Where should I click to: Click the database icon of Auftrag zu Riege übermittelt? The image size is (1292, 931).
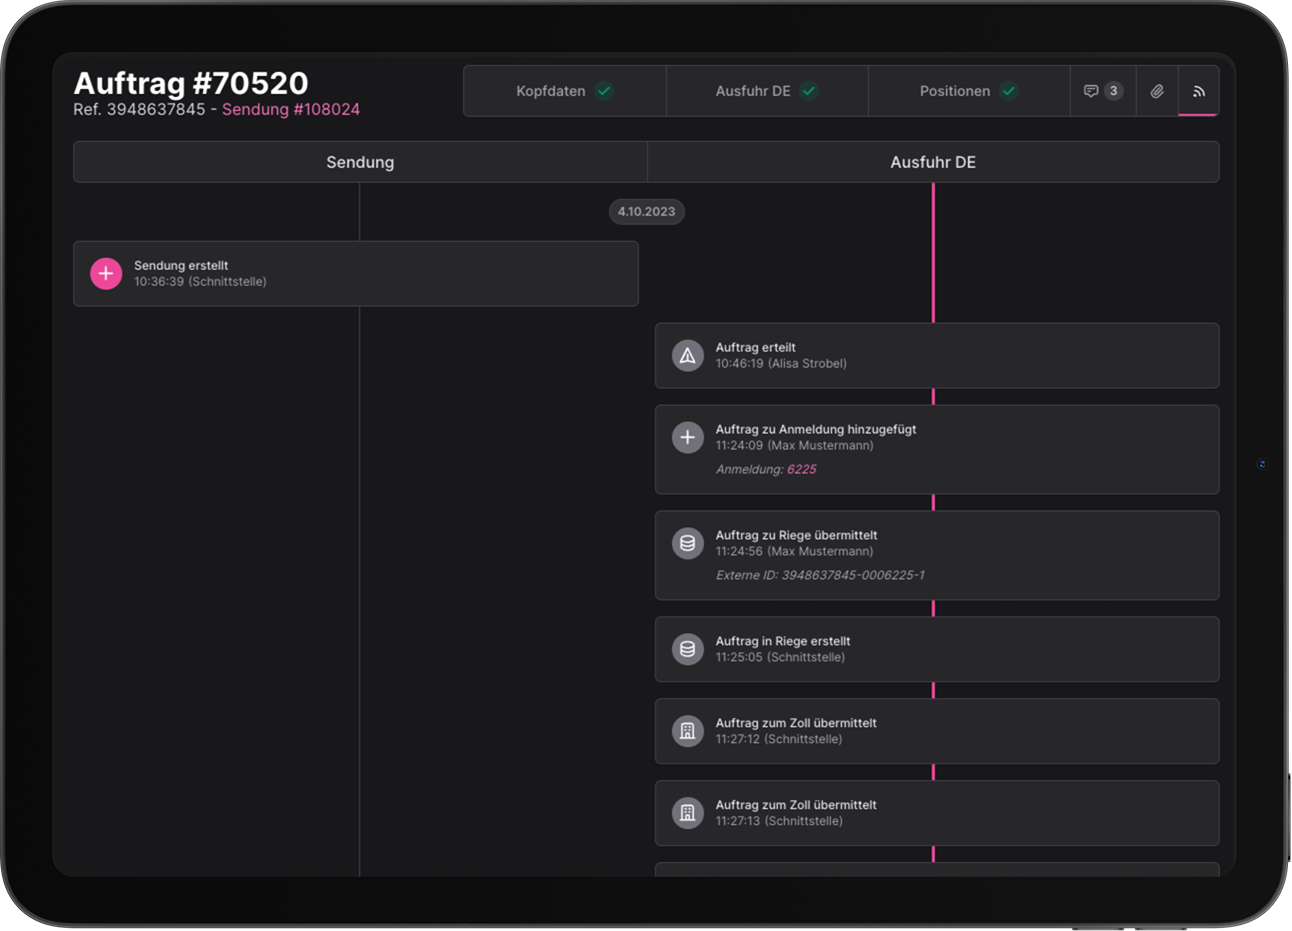[x=688, y=543]
